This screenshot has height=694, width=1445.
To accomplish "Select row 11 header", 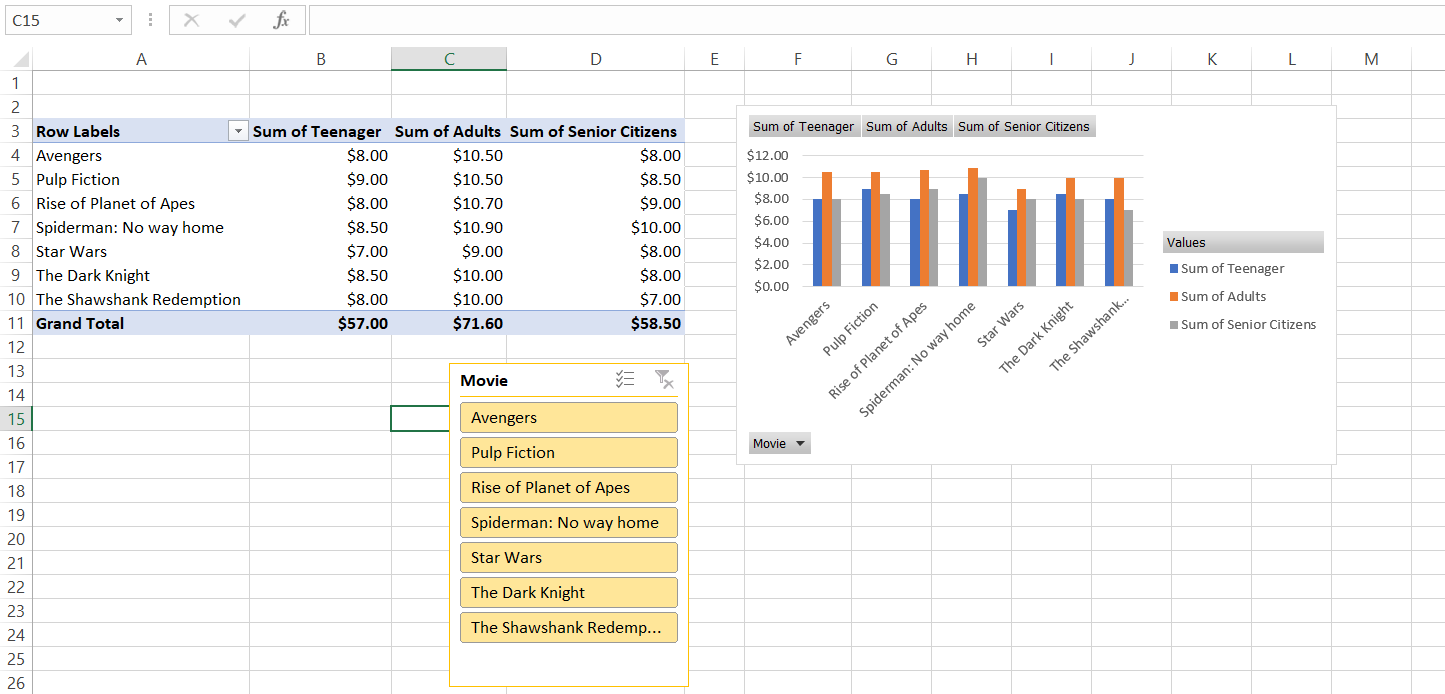I will pos(16,323).
